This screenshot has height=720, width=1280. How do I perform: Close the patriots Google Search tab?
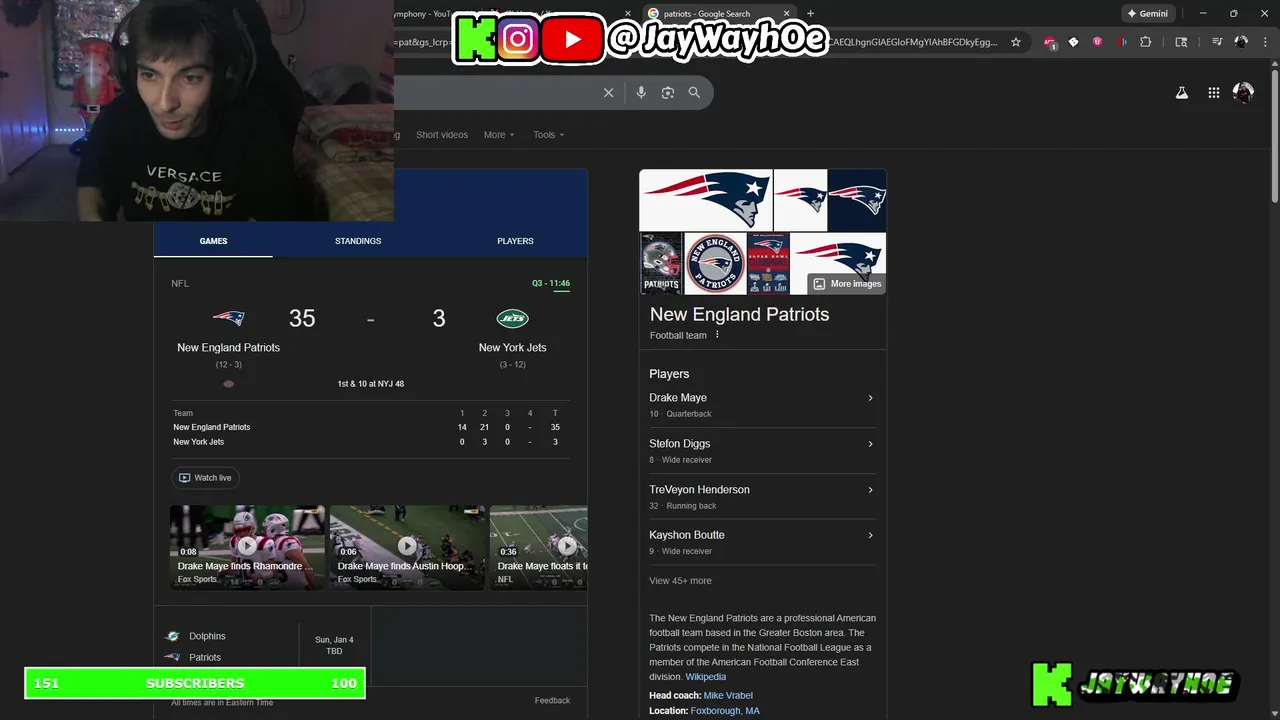pyautogui.click(x=787, y=14)
